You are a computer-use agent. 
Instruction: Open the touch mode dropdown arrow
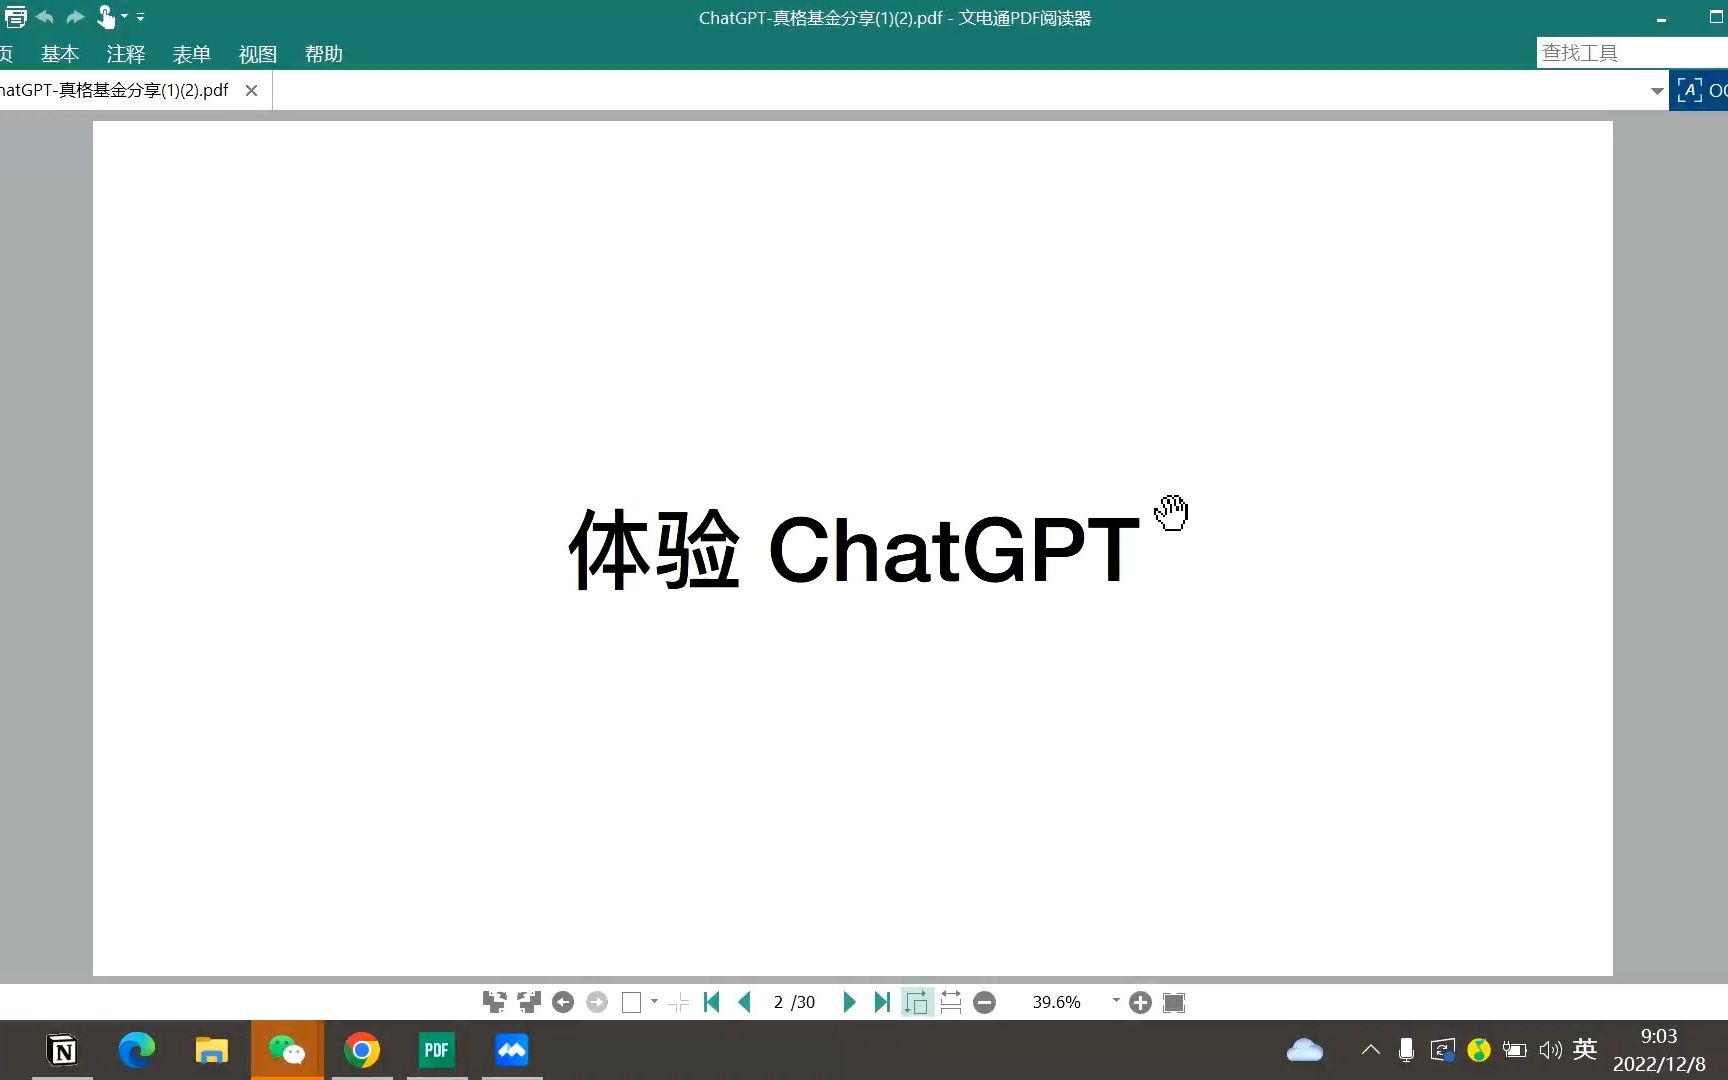pos(125,17)
